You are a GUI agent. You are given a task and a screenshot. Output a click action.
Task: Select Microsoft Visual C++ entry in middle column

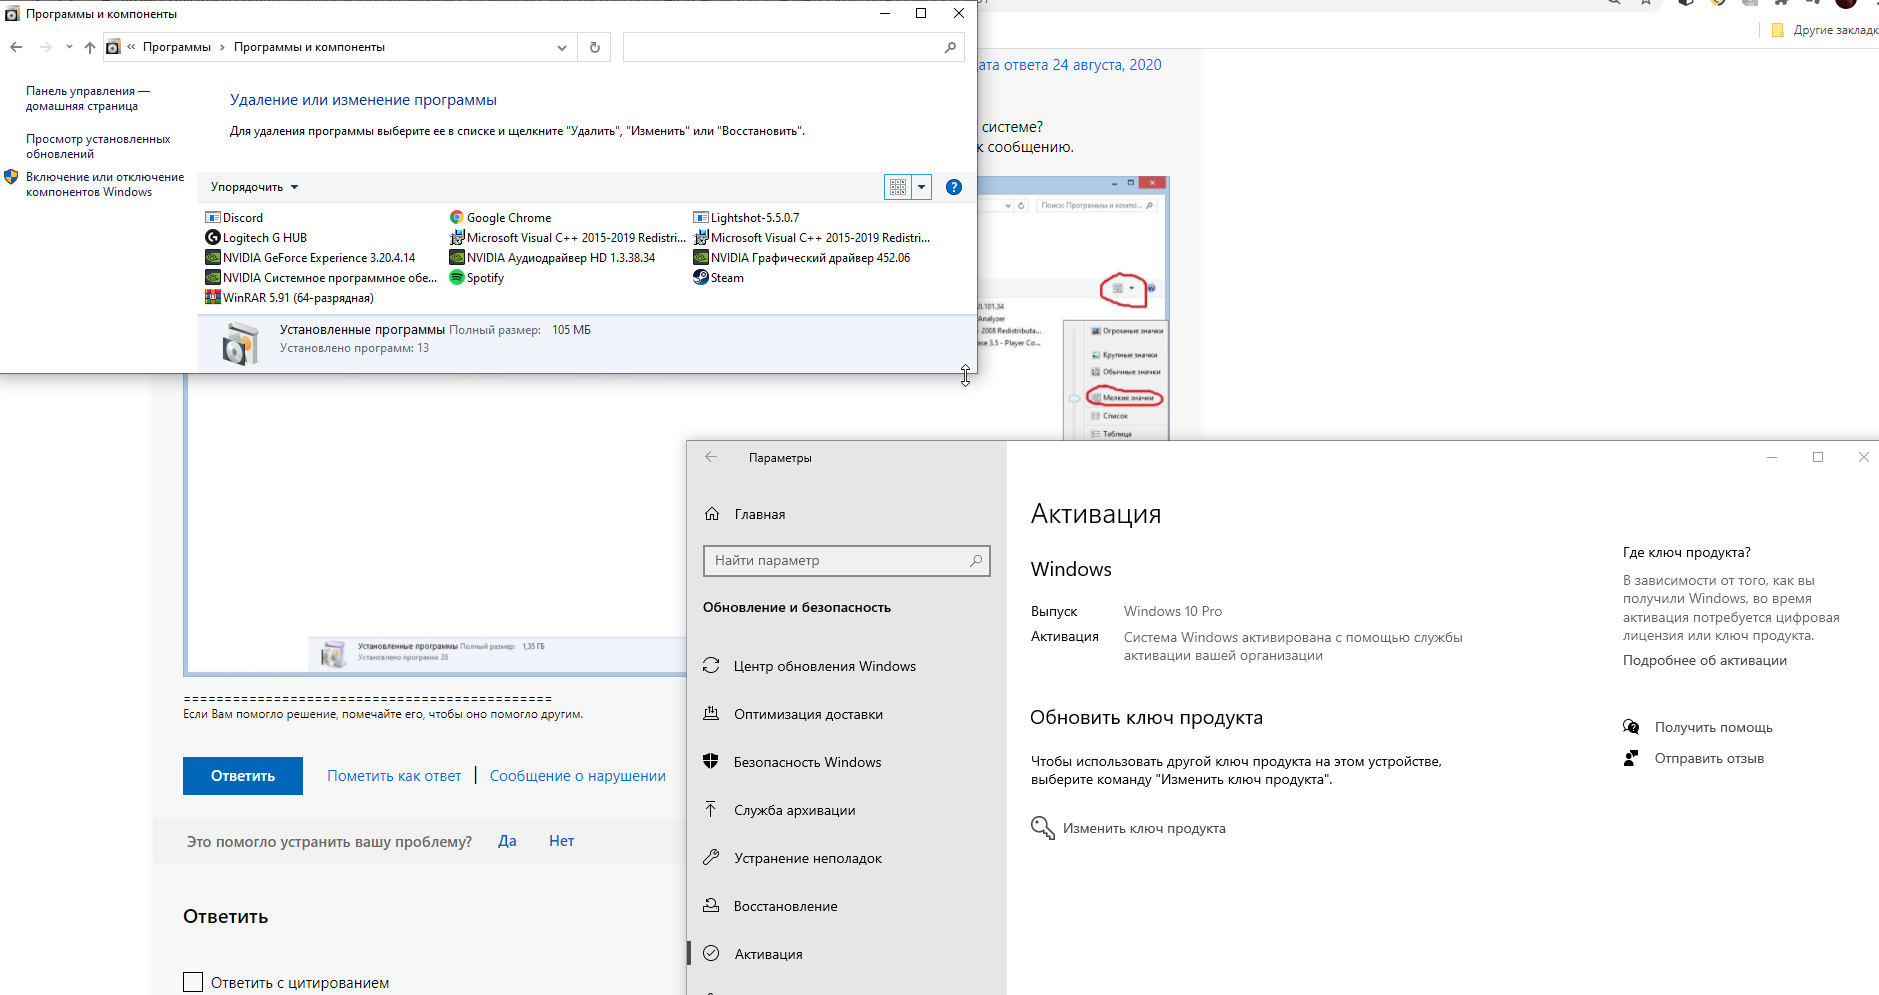[567, 237]
